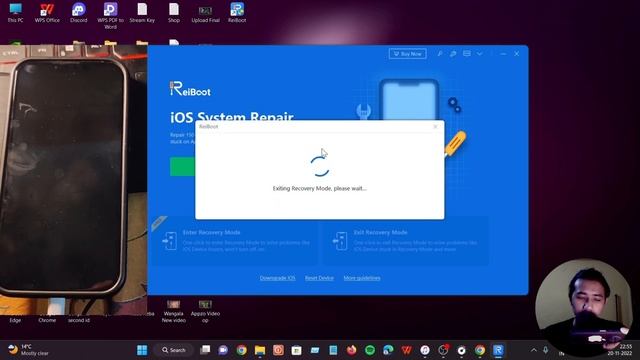
Task: Close the Exiting Recovery Mode dialog
Action: [436, 127]
